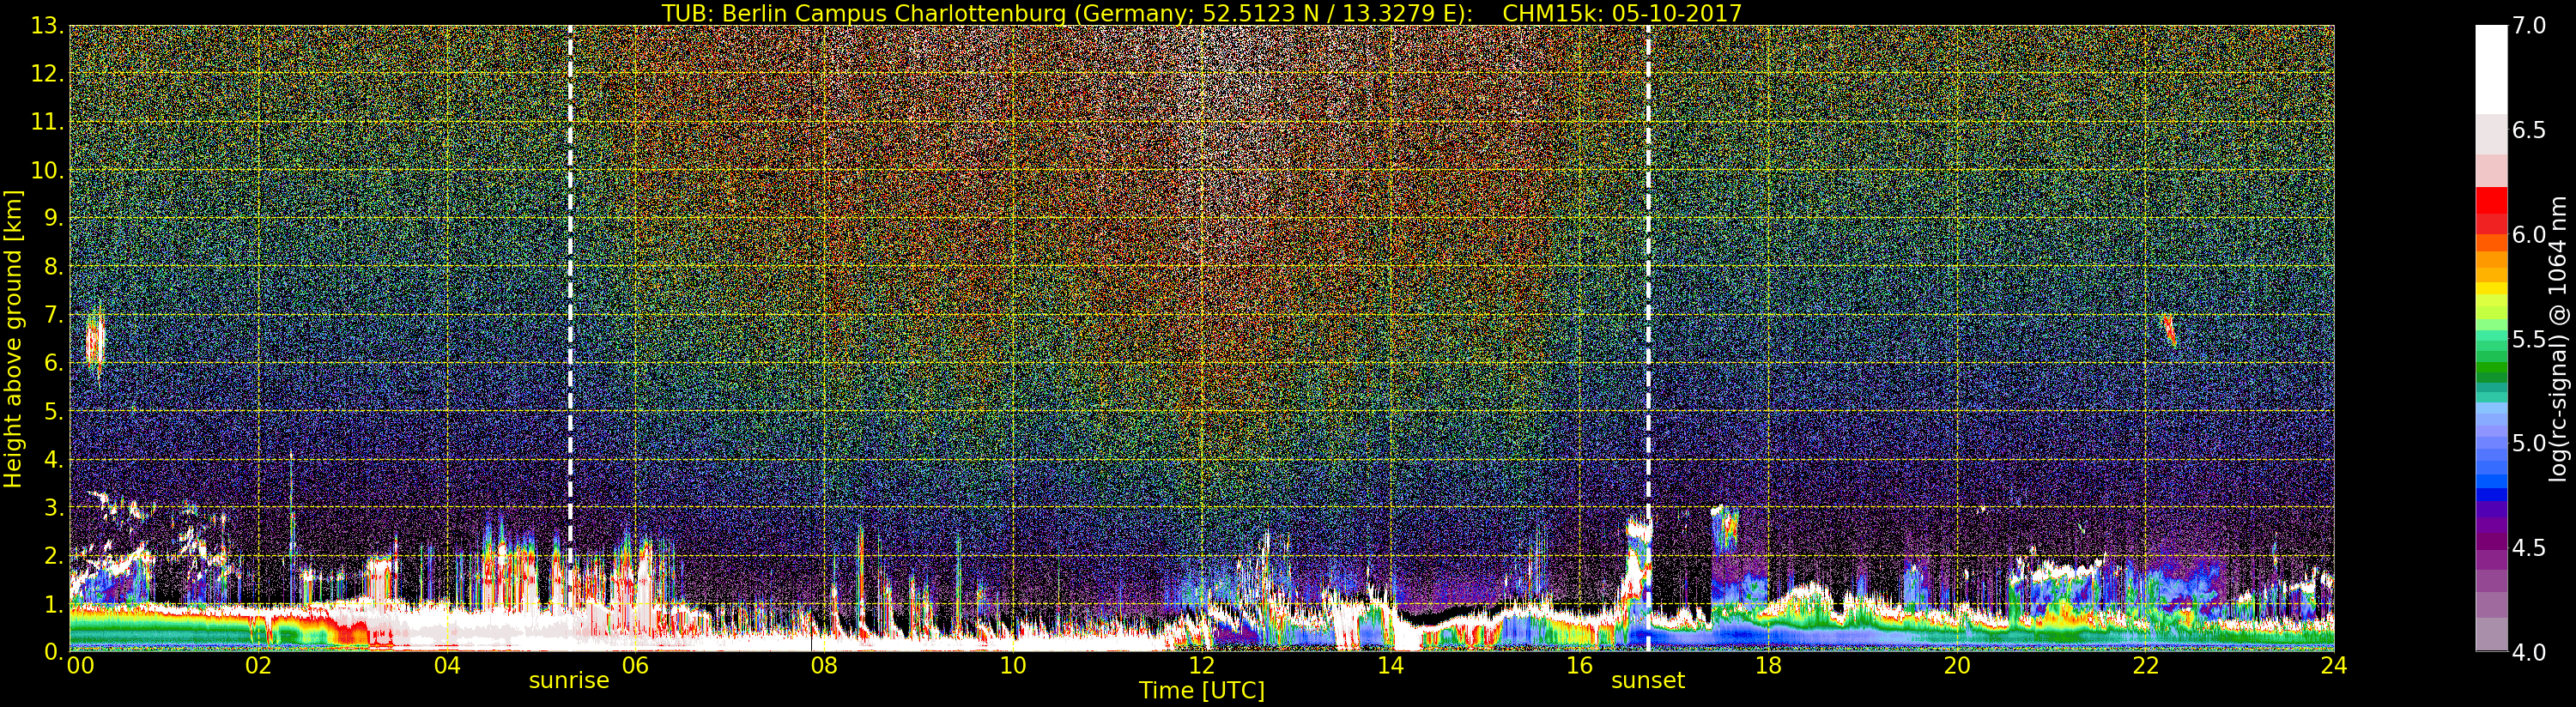Click the '20' tick on the time axis

tap(1957, 666)
